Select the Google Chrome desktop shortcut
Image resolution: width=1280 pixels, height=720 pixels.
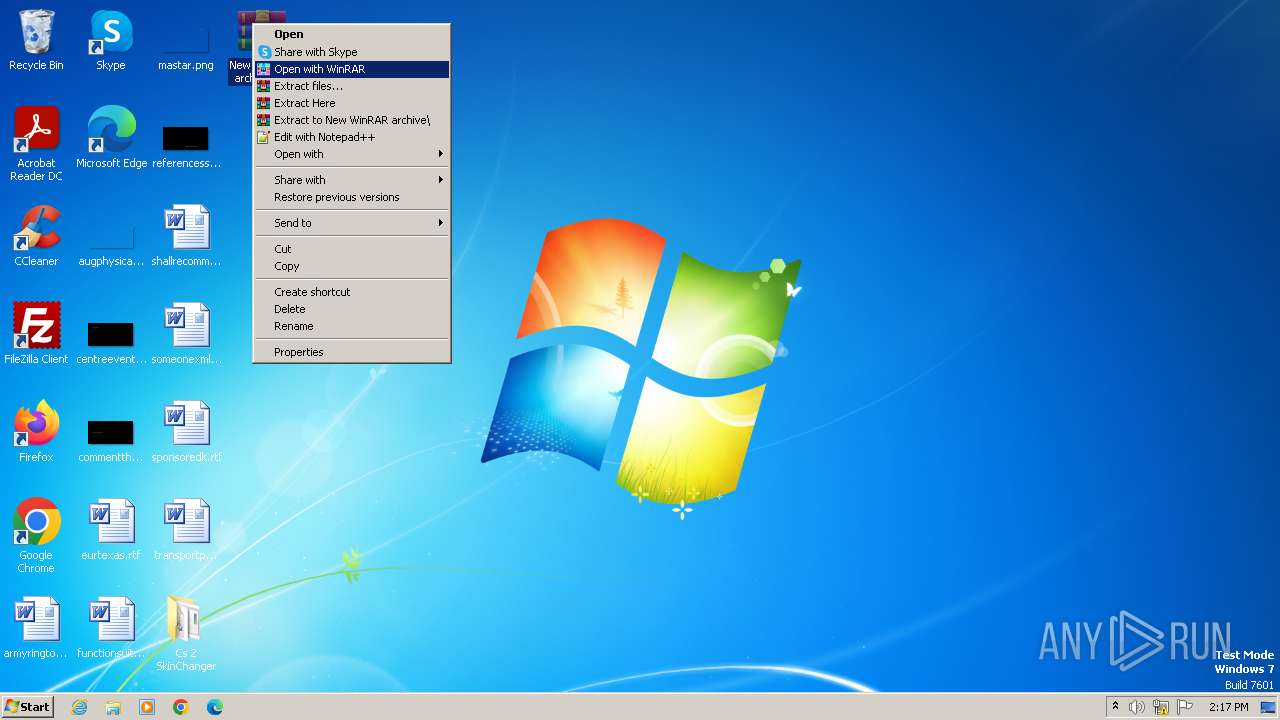(36, 536)
